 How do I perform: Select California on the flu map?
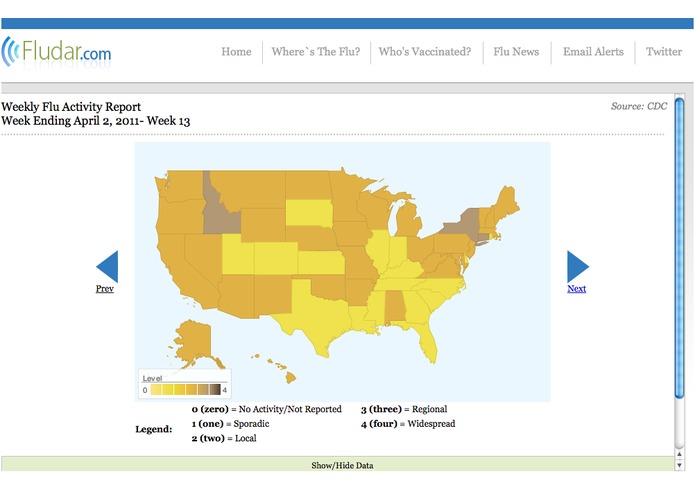coord(177,268)
